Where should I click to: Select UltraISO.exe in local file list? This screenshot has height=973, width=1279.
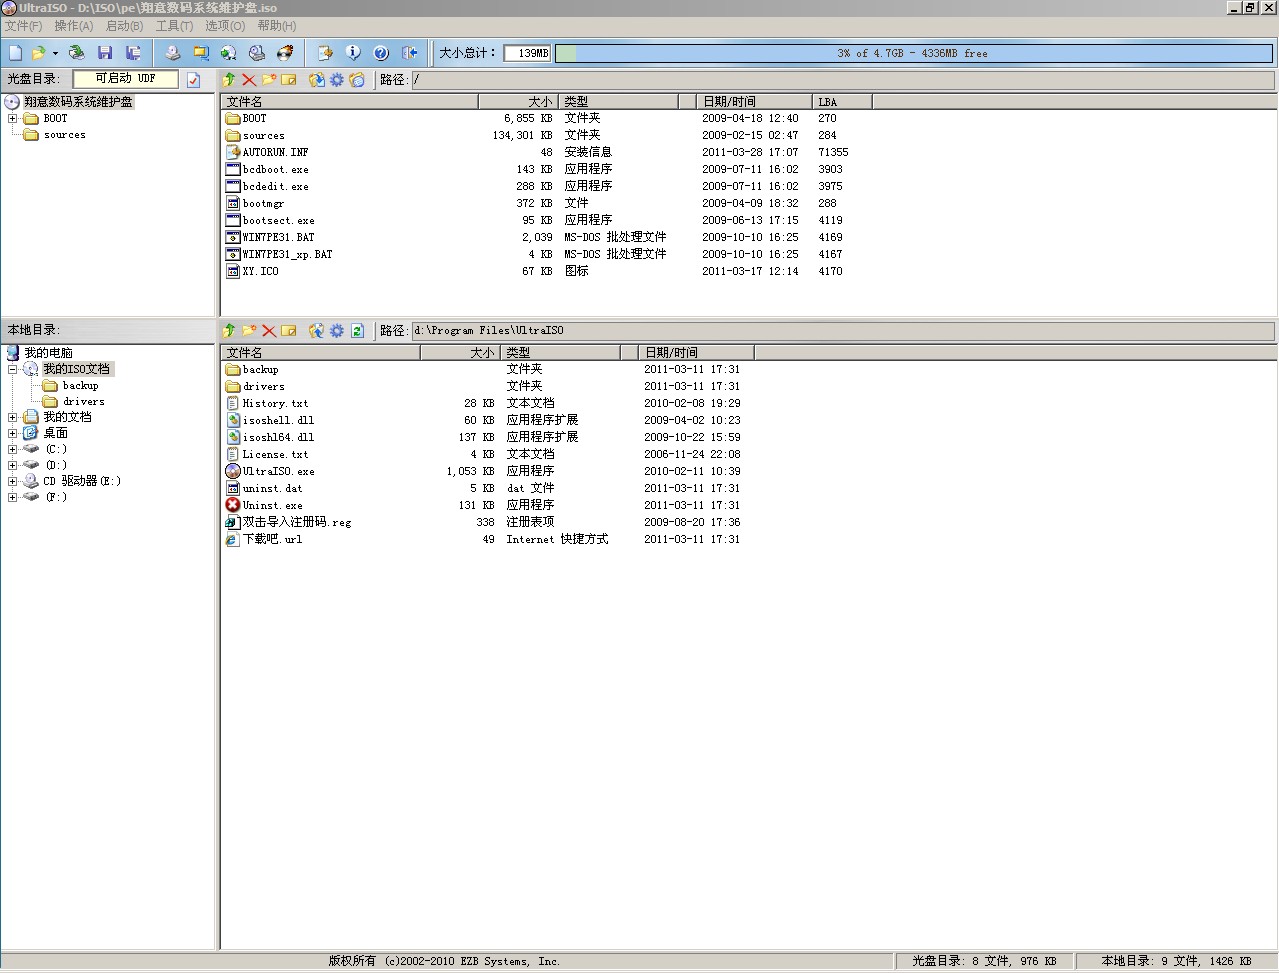click(278, 471)
